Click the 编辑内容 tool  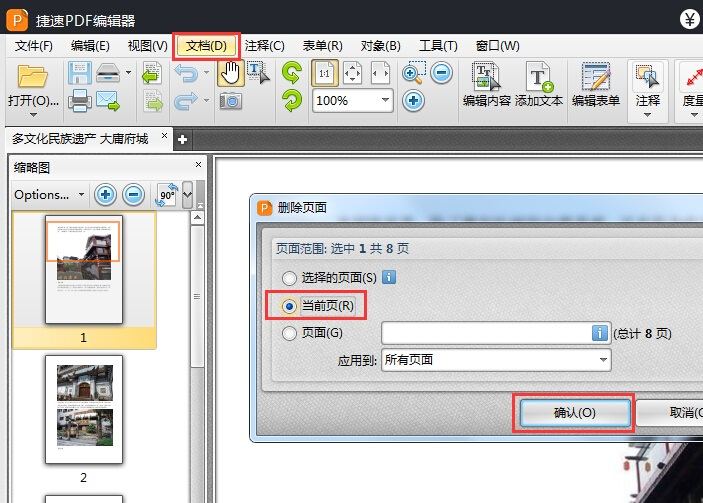tap(486, 84)
